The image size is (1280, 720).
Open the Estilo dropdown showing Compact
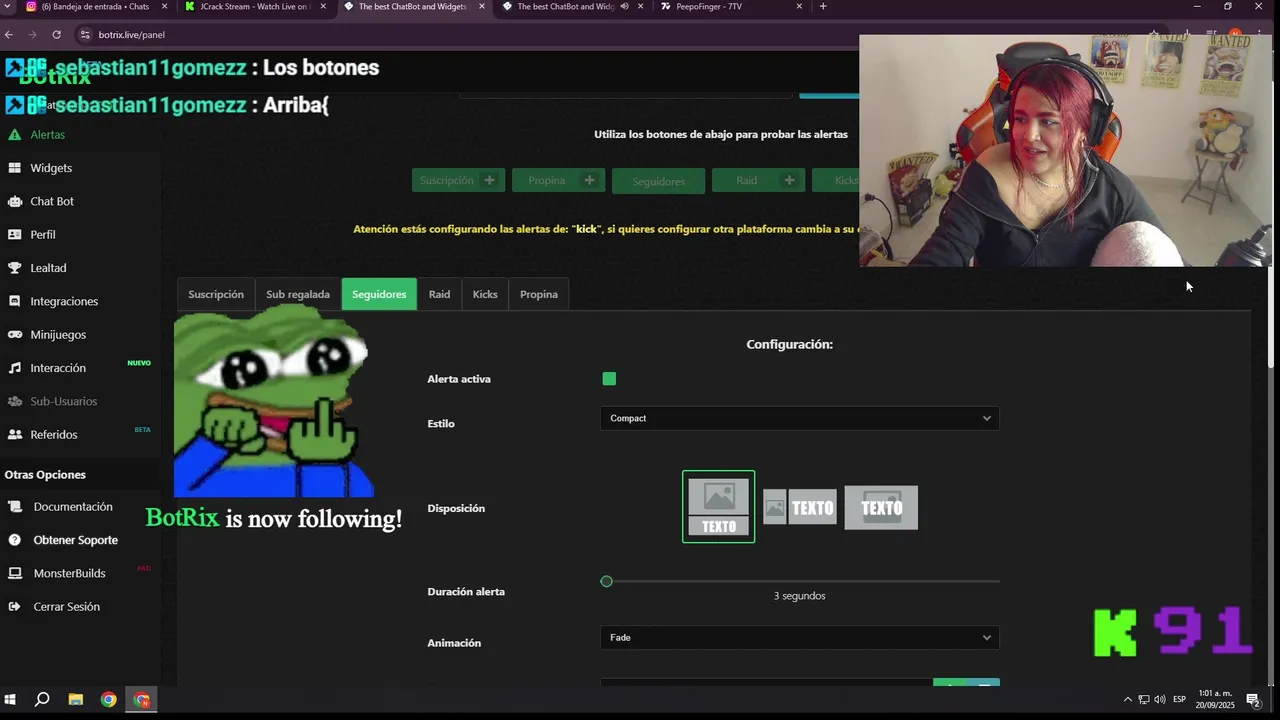799,418
